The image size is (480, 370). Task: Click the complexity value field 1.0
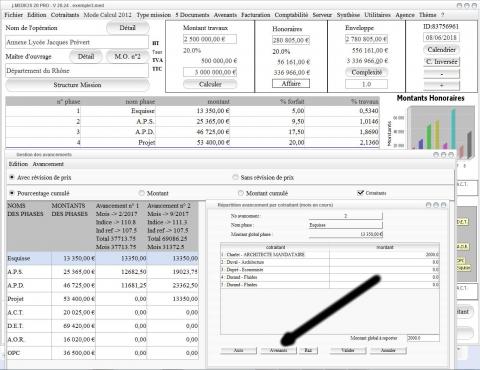click(366, 84)
